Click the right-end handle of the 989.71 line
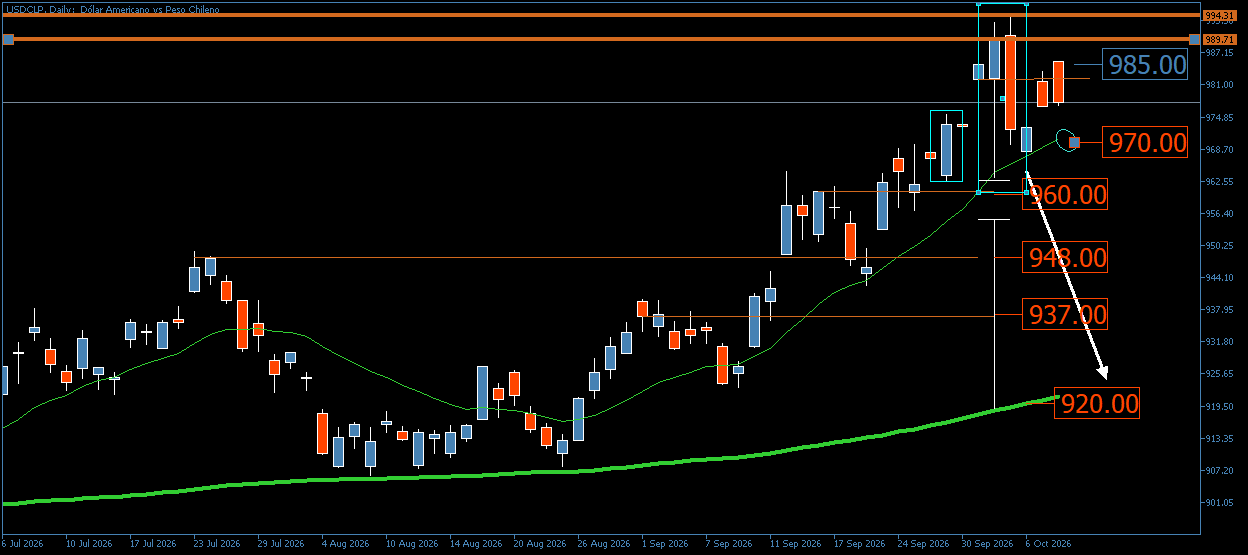Image resolution: width=1248 pixels, height=555 pixels. tap(1195, 39)
